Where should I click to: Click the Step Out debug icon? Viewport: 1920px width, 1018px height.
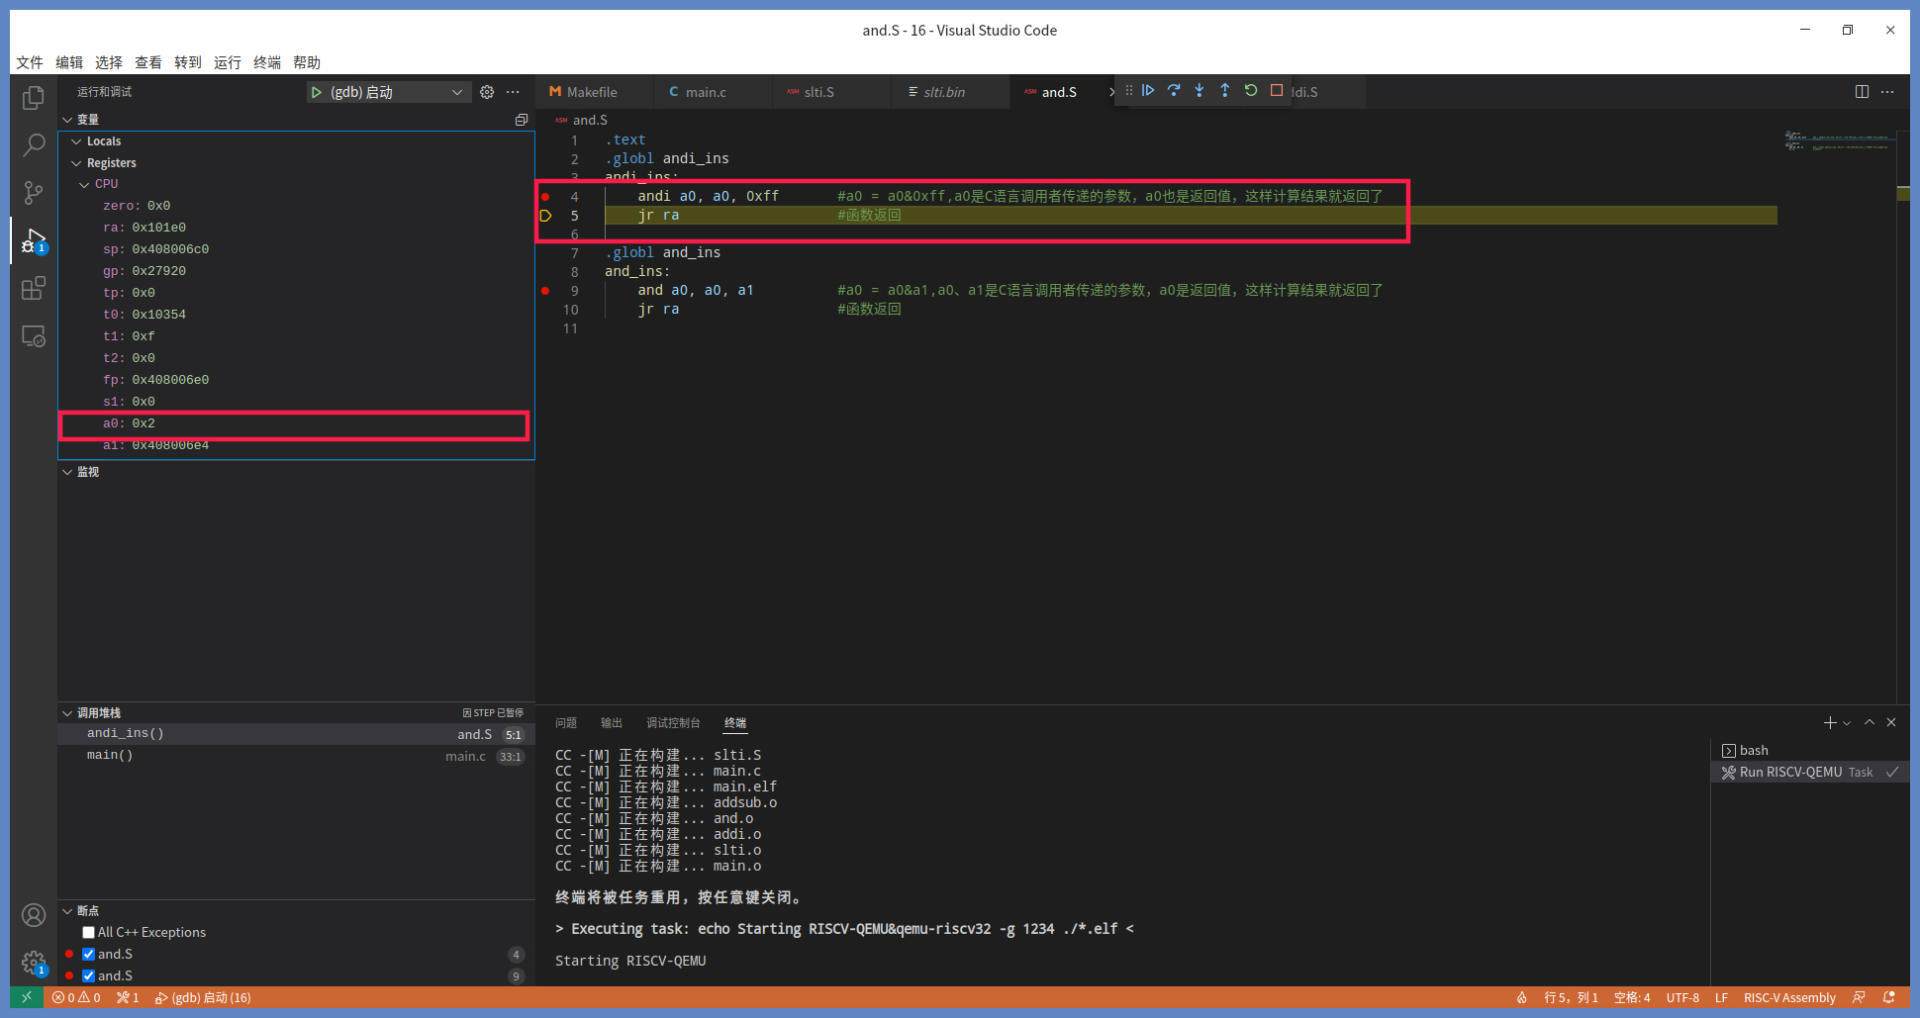[x=1225, y=91]
